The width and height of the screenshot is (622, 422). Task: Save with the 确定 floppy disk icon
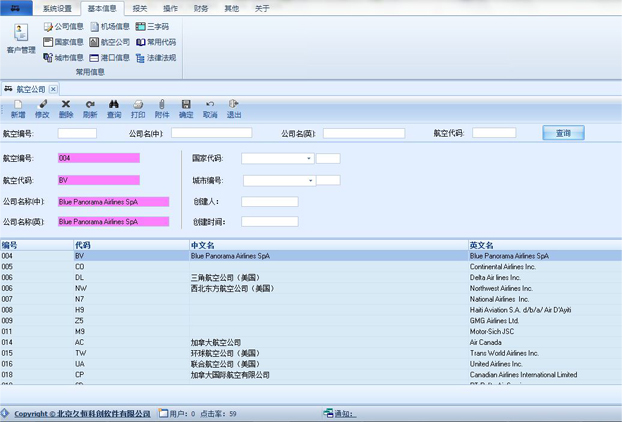coord(186,108)
